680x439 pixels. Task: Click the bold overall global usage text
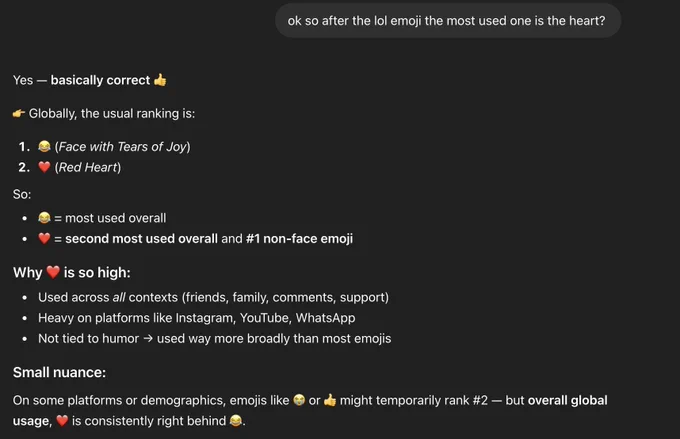tap(310, 410)
